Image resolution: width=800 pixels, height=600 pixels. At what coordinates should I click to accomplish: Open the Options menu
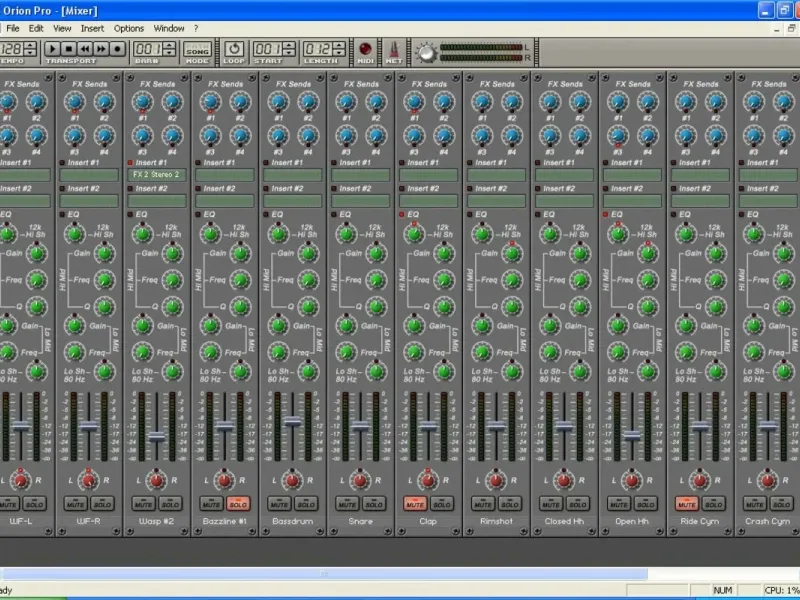(129, 28)
